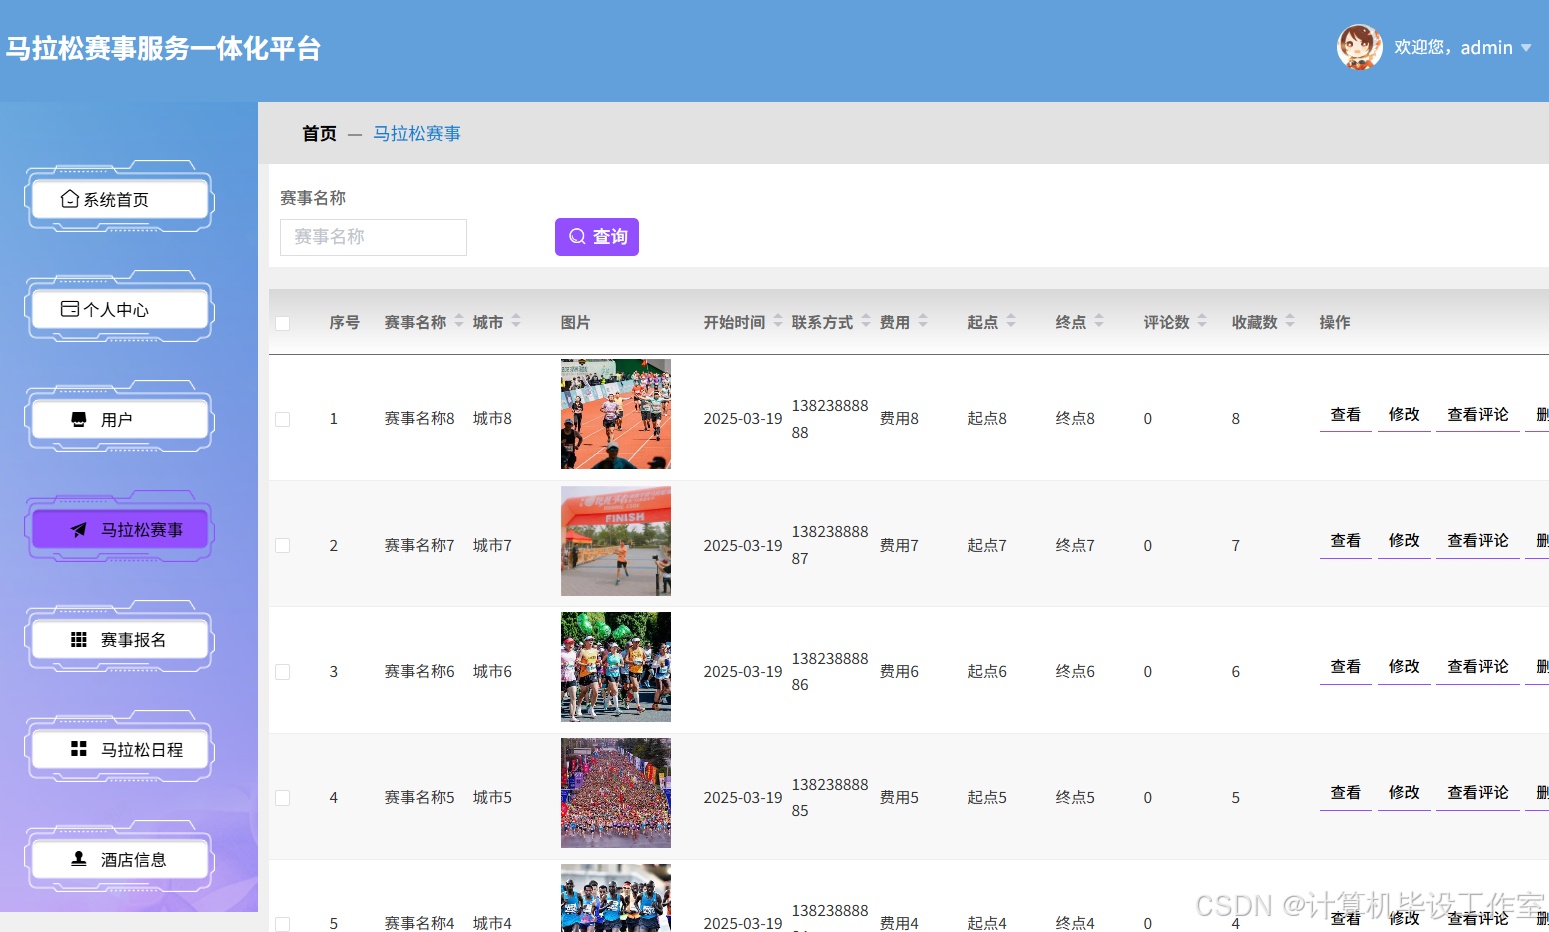Sort the table by 终点 column

coord(1099,321)
